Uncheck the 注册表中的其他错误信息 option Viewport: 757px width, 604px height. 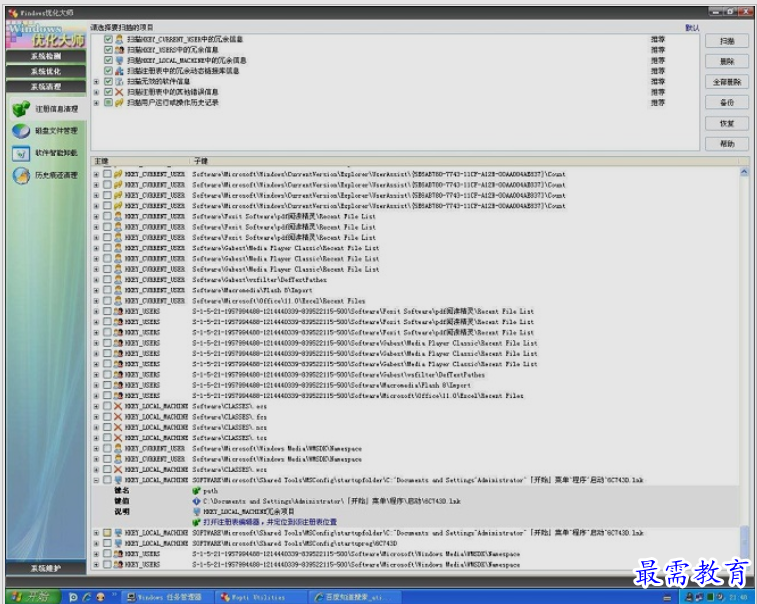click(108, 92)
